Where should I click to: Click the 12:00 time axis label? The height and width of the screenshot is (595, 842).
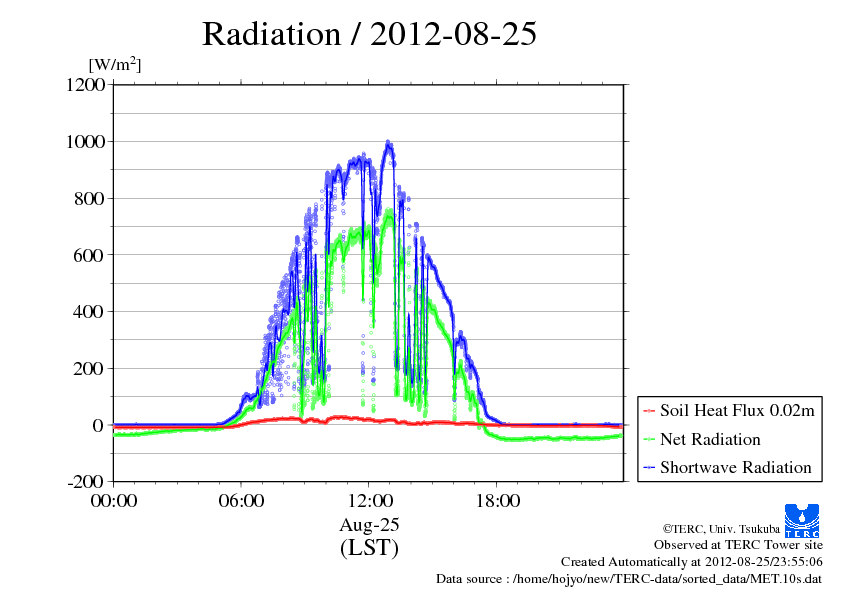(x=369, y=501)
